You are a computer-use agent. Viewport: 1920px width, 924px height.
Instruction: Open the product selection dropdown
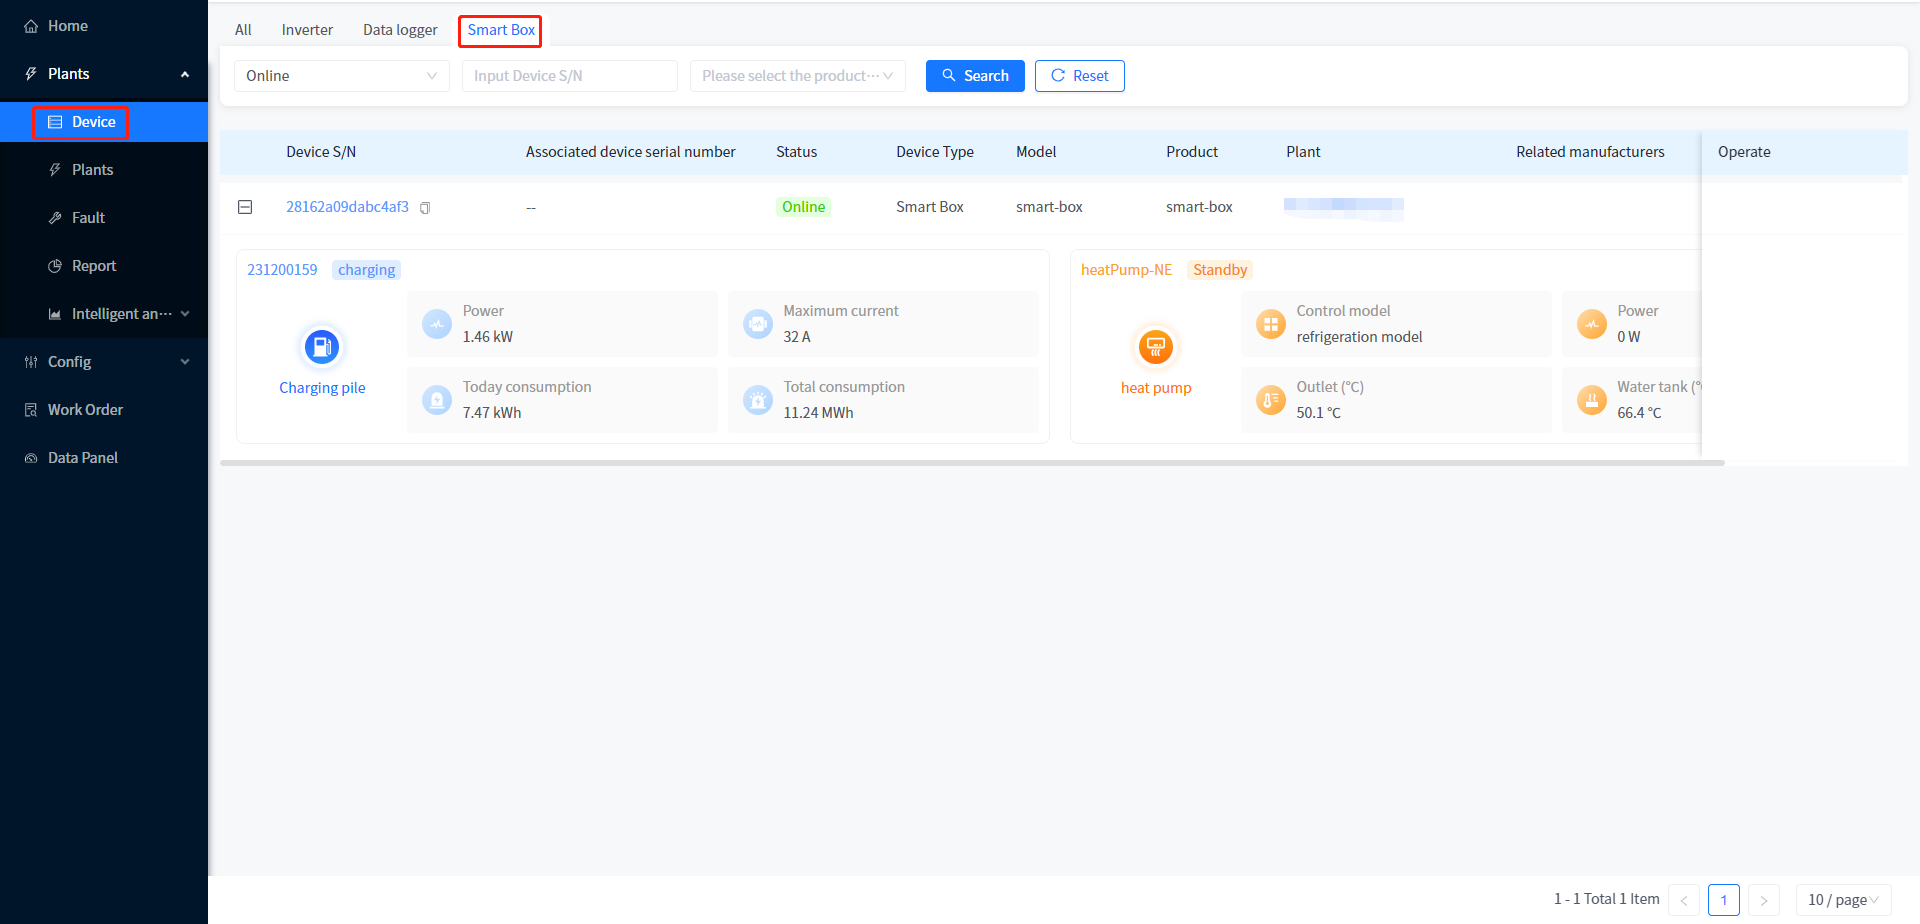click(797, 76)
